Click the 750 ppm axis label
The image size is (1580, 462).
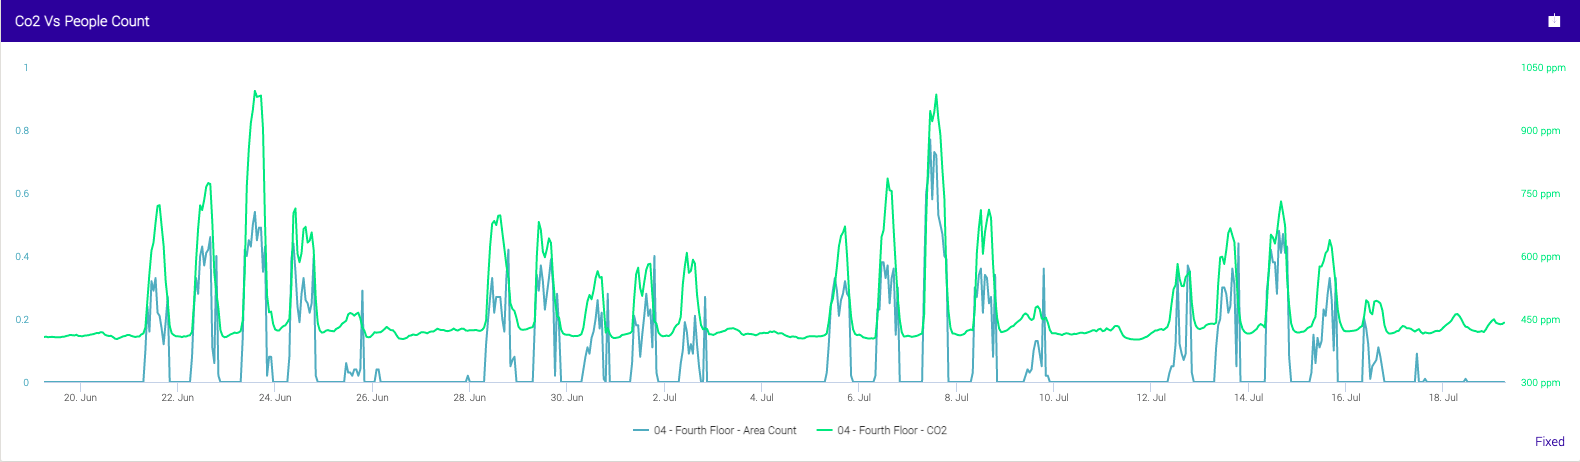coord(1540,194)
